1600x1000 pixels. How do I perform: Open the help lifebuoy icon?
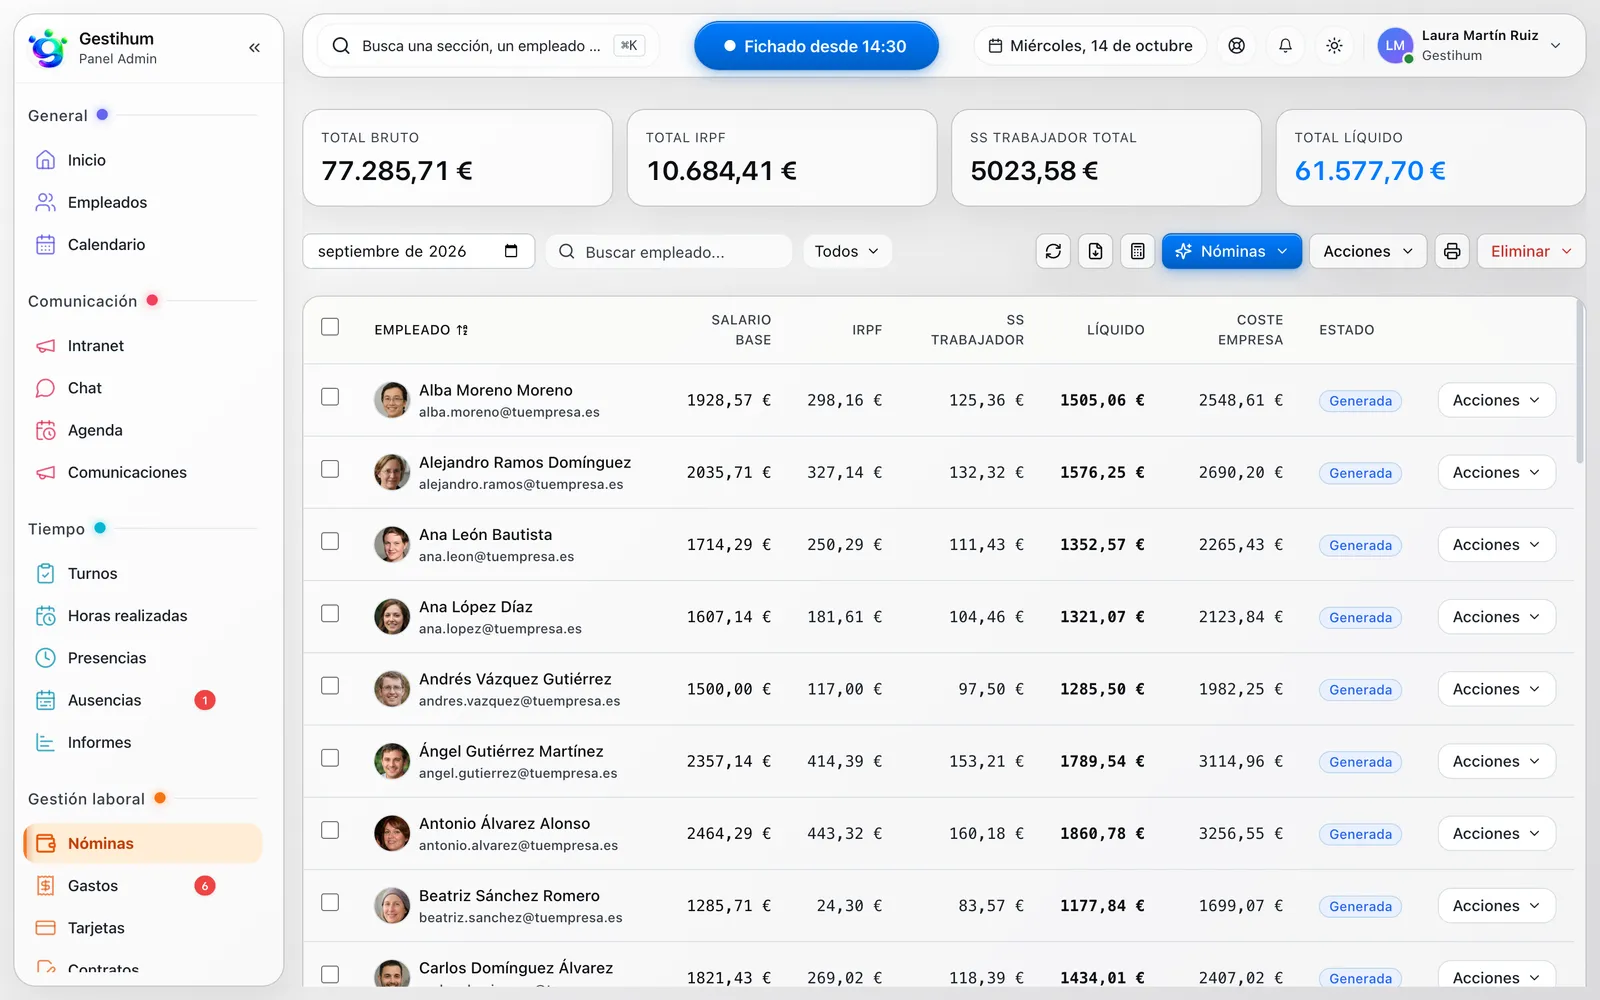[x=1237, y=46]
